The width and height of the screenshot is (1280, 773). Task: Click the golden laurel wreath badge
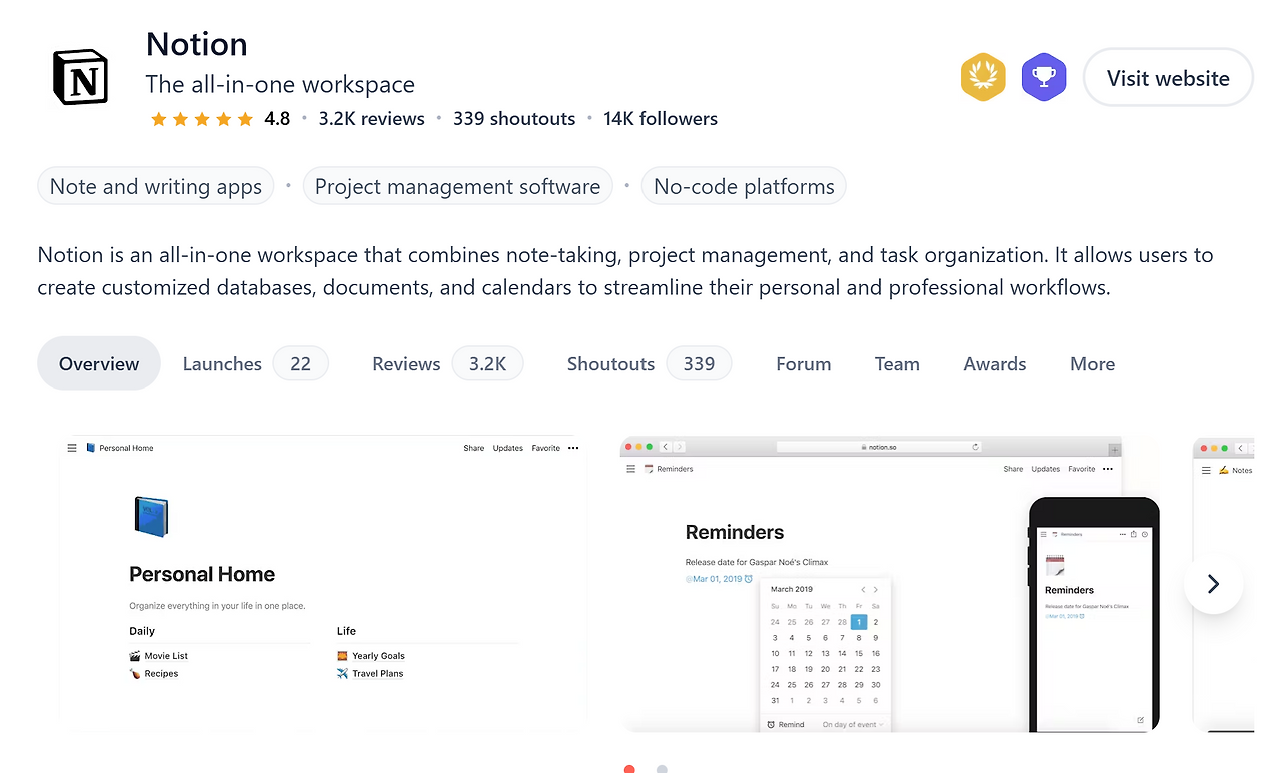click(983, 76)
